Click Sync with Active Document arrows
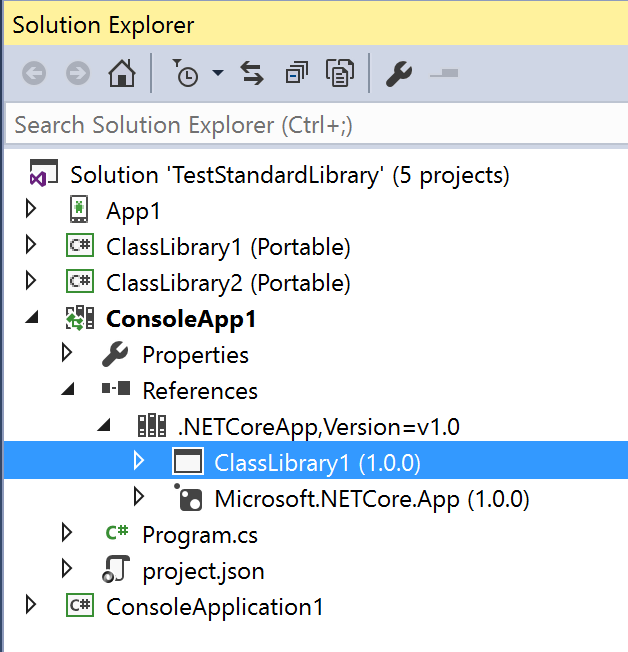628x652 pixels. (252, 73)
